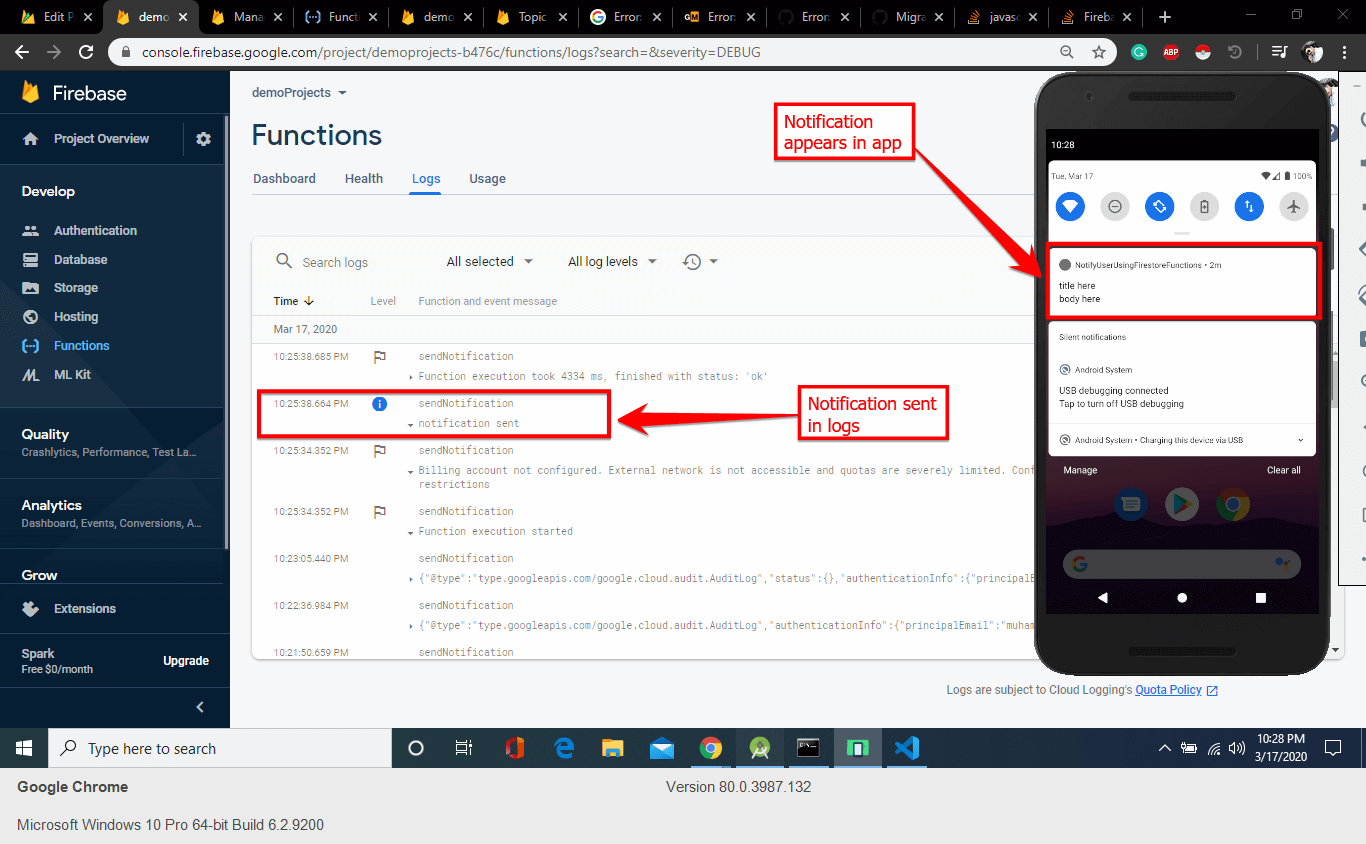Open Project Overview home icon

[31, 139]
